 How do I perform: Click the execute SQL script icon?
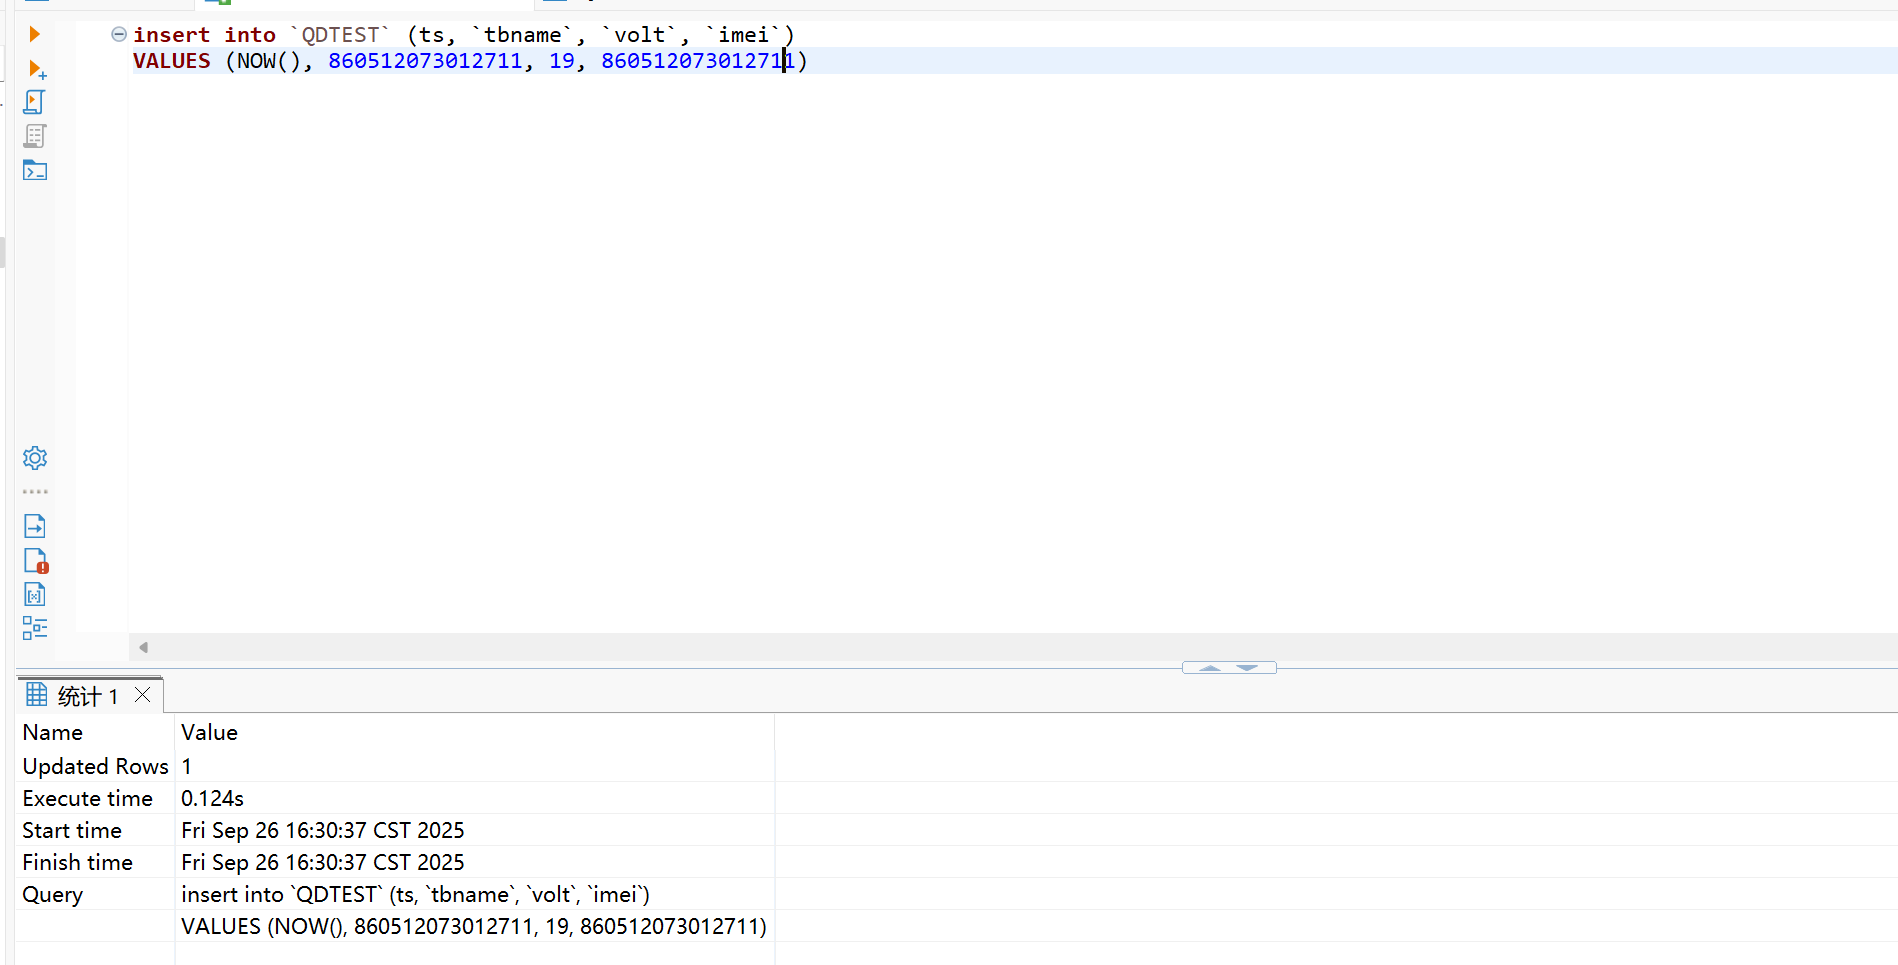pyautogui.click(x=34, y=102)
